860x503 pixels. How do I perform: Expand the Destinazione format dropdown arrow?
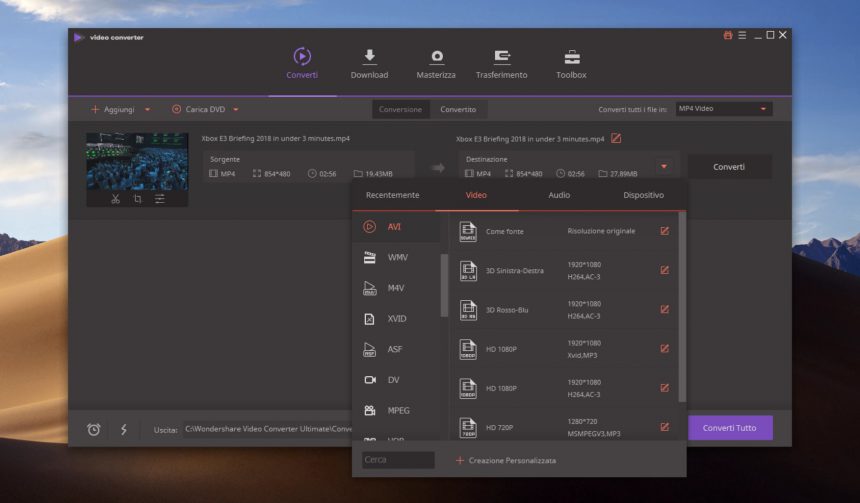[664, 166]
